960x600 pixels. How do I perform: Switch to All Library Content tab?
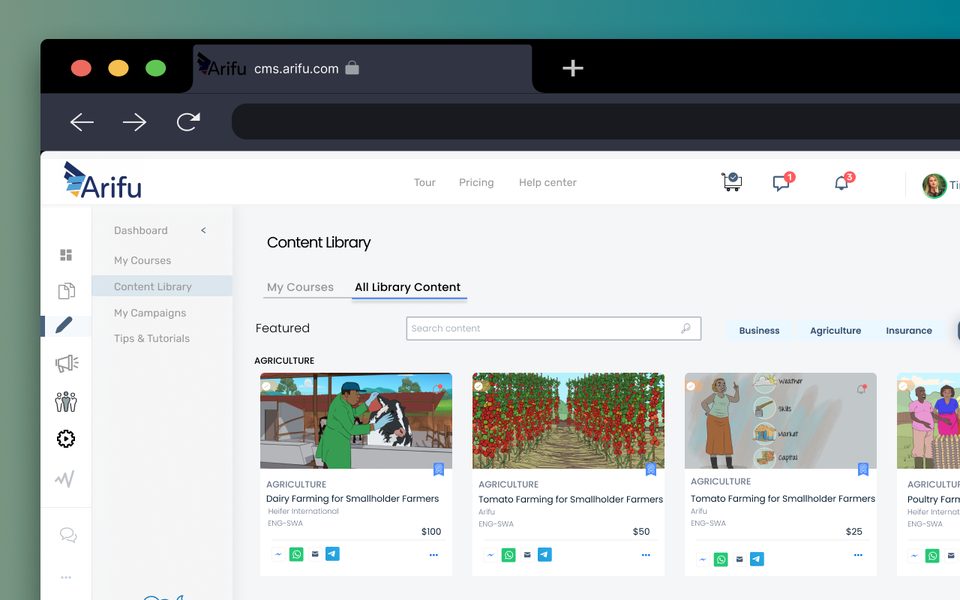click(x=408, y=287)
